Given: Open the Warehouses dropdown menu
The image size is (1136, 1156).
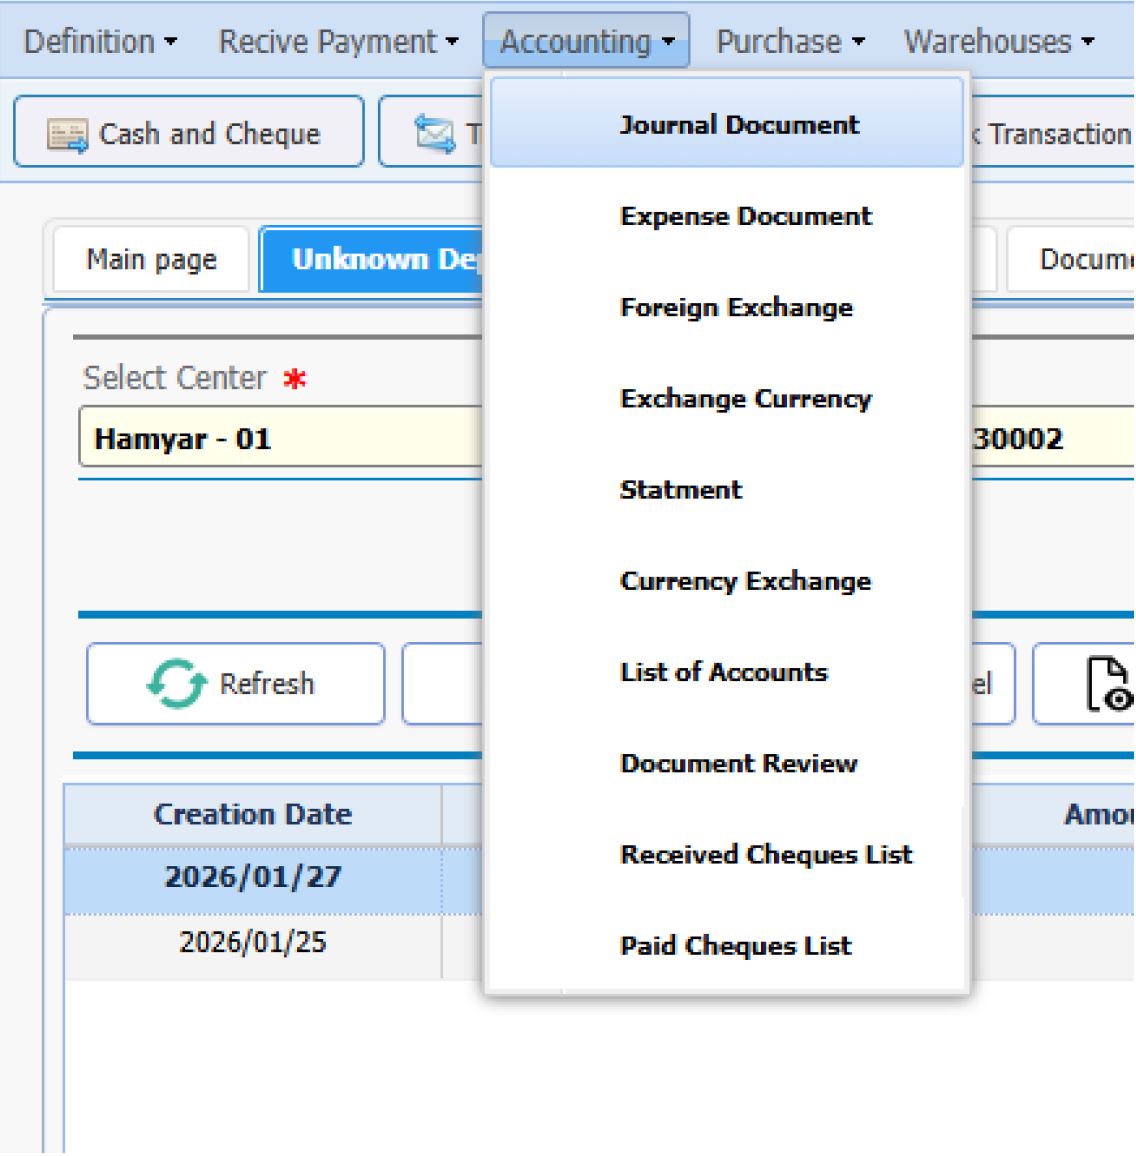Looking at the screenshot, I should coord(998,42).
